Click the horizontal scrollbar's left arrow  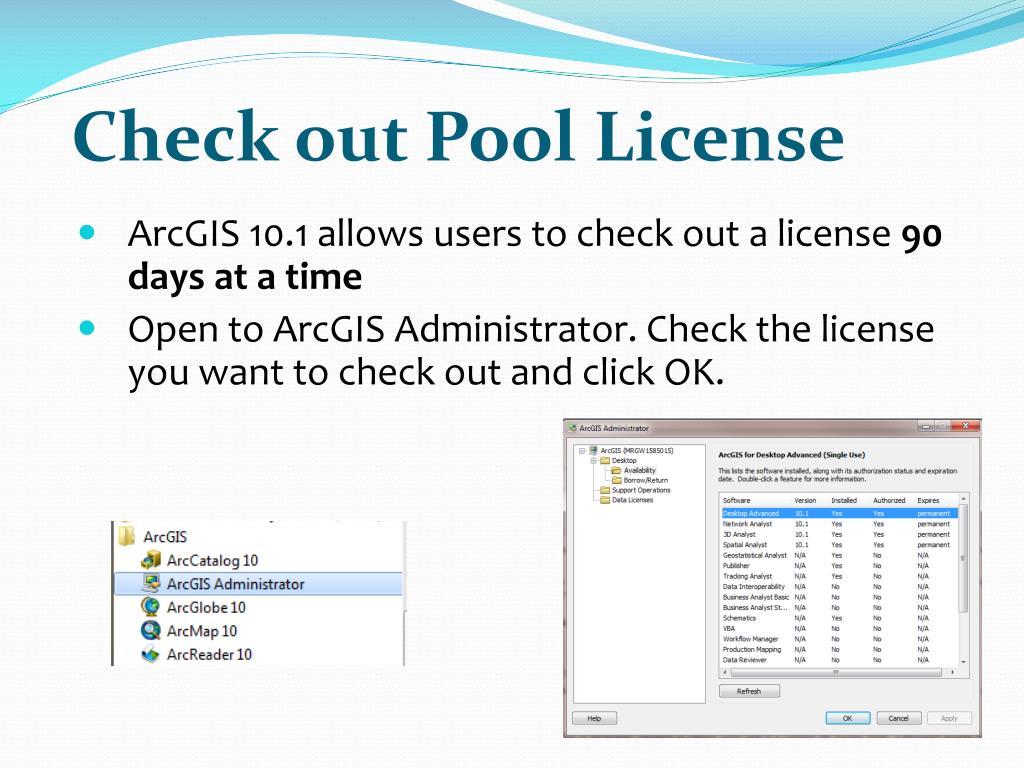click(x=726, y=672)
